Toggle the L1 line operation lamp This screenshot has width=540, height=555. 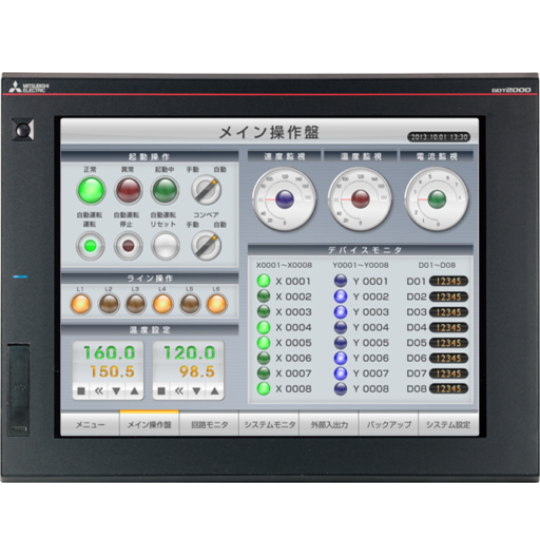[x=81, y=304]
